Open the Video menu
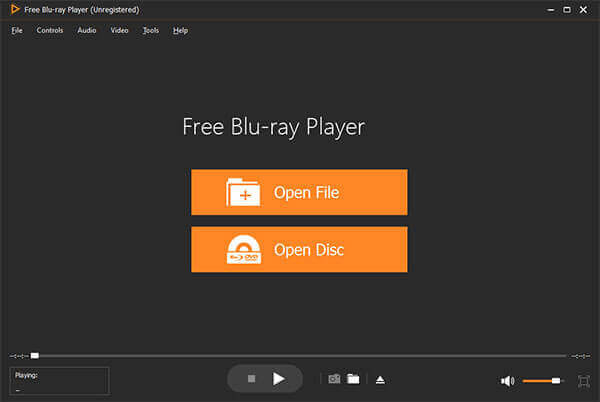Screen dimensions: 600x402 [x=119, y=30]
